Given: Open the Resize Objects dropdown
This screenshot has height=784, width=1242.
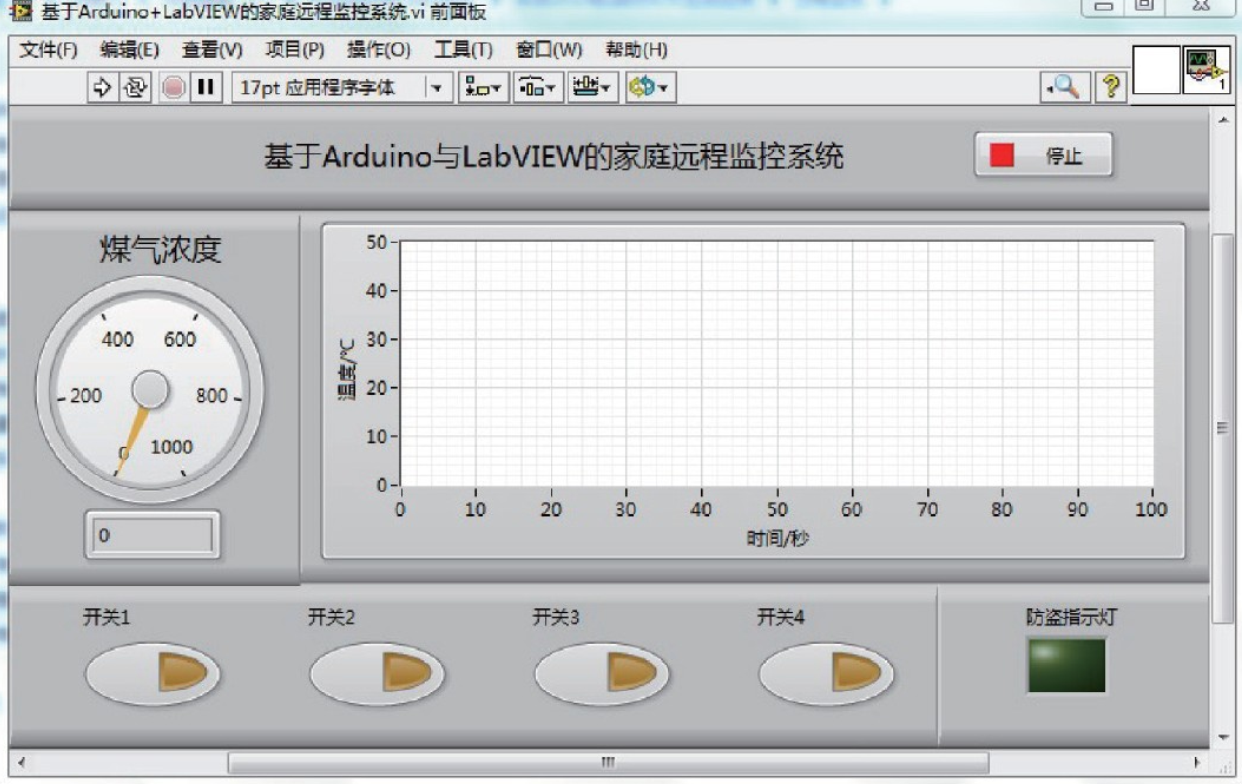Looking at the screenshot, I should [594, 87].
